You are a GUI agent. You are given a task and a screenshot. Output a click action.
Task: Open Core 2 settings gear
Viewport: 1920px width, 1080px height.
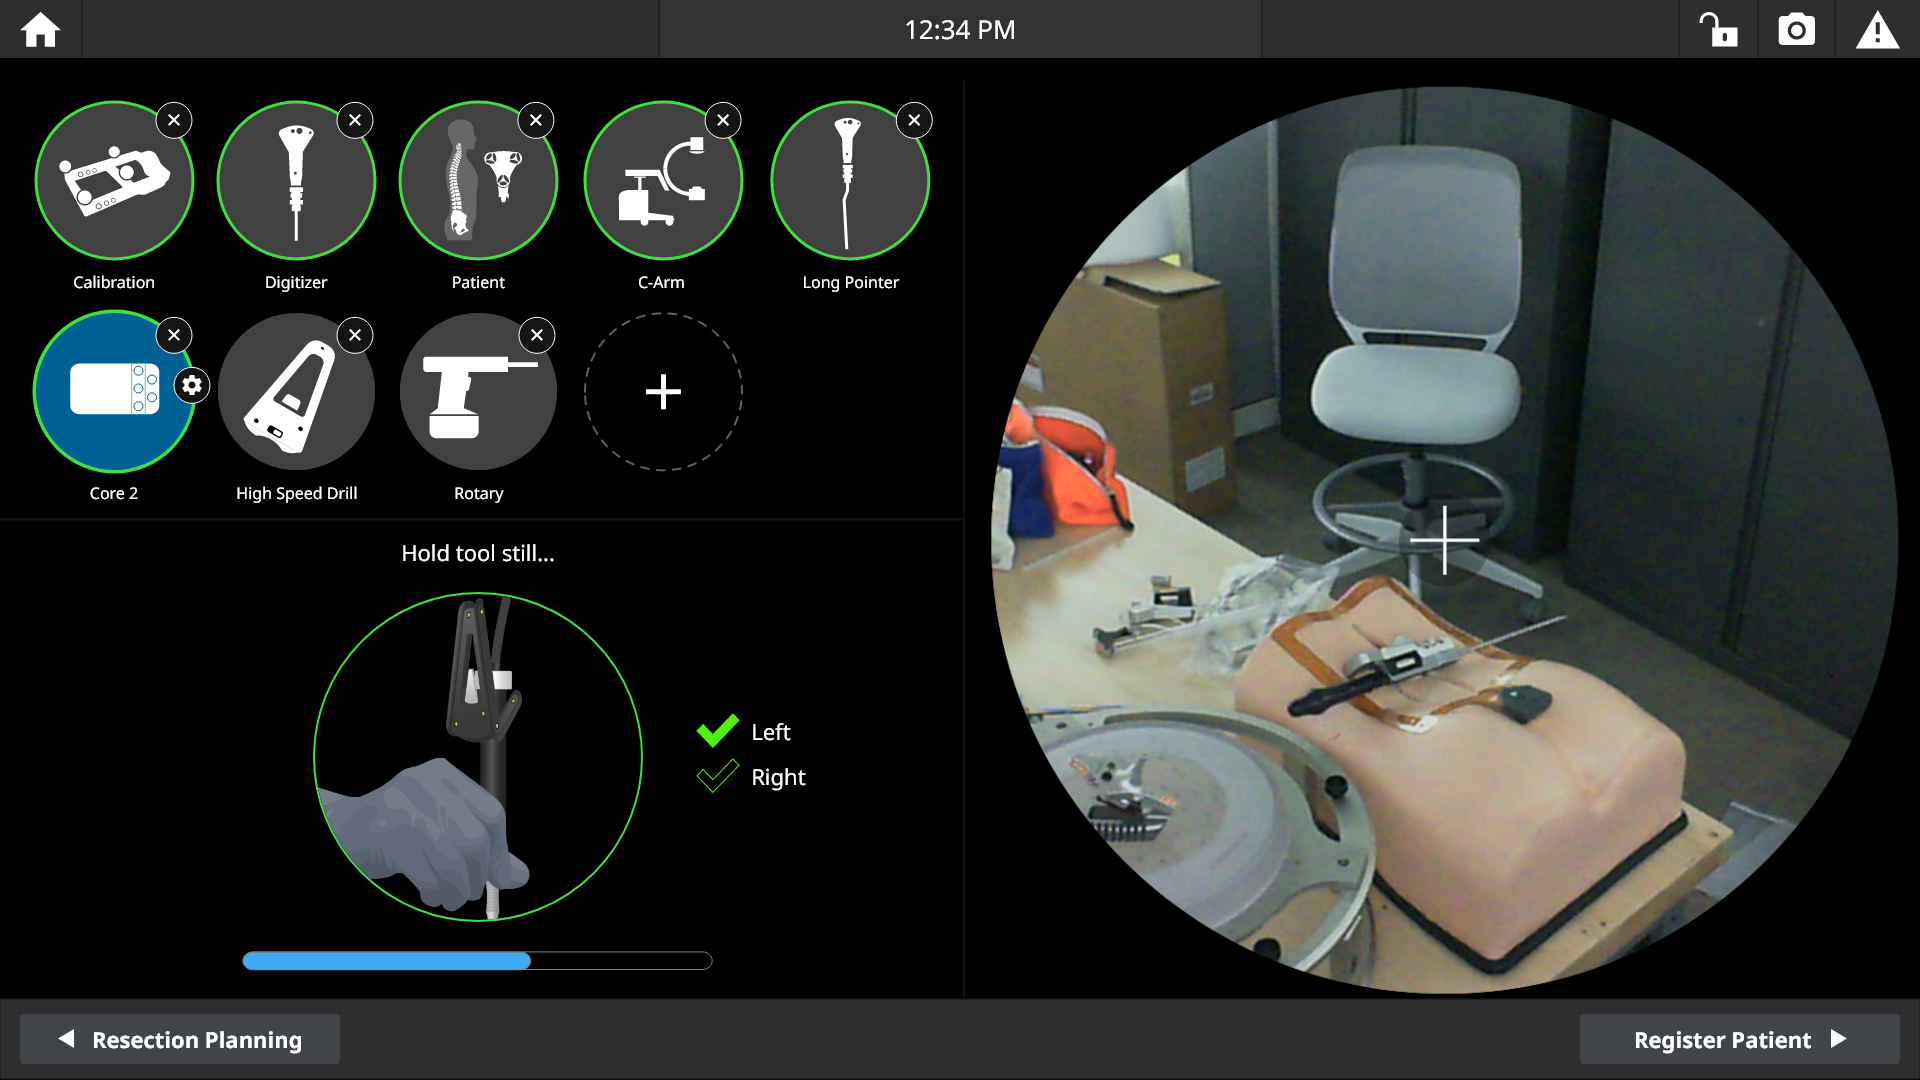(192, 385)
